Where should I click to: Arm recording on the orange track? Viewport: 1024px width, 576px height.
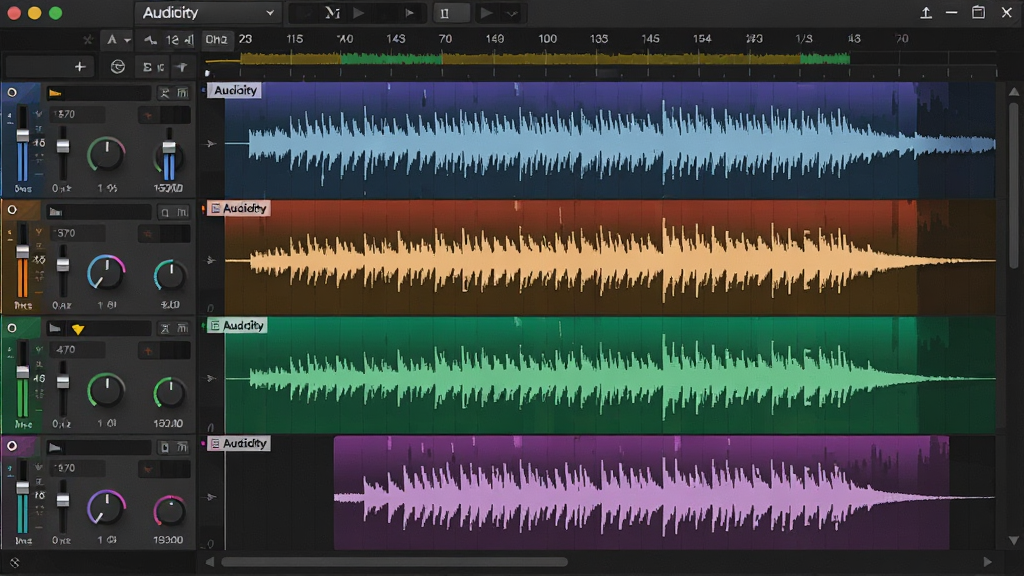coord(12,210)
